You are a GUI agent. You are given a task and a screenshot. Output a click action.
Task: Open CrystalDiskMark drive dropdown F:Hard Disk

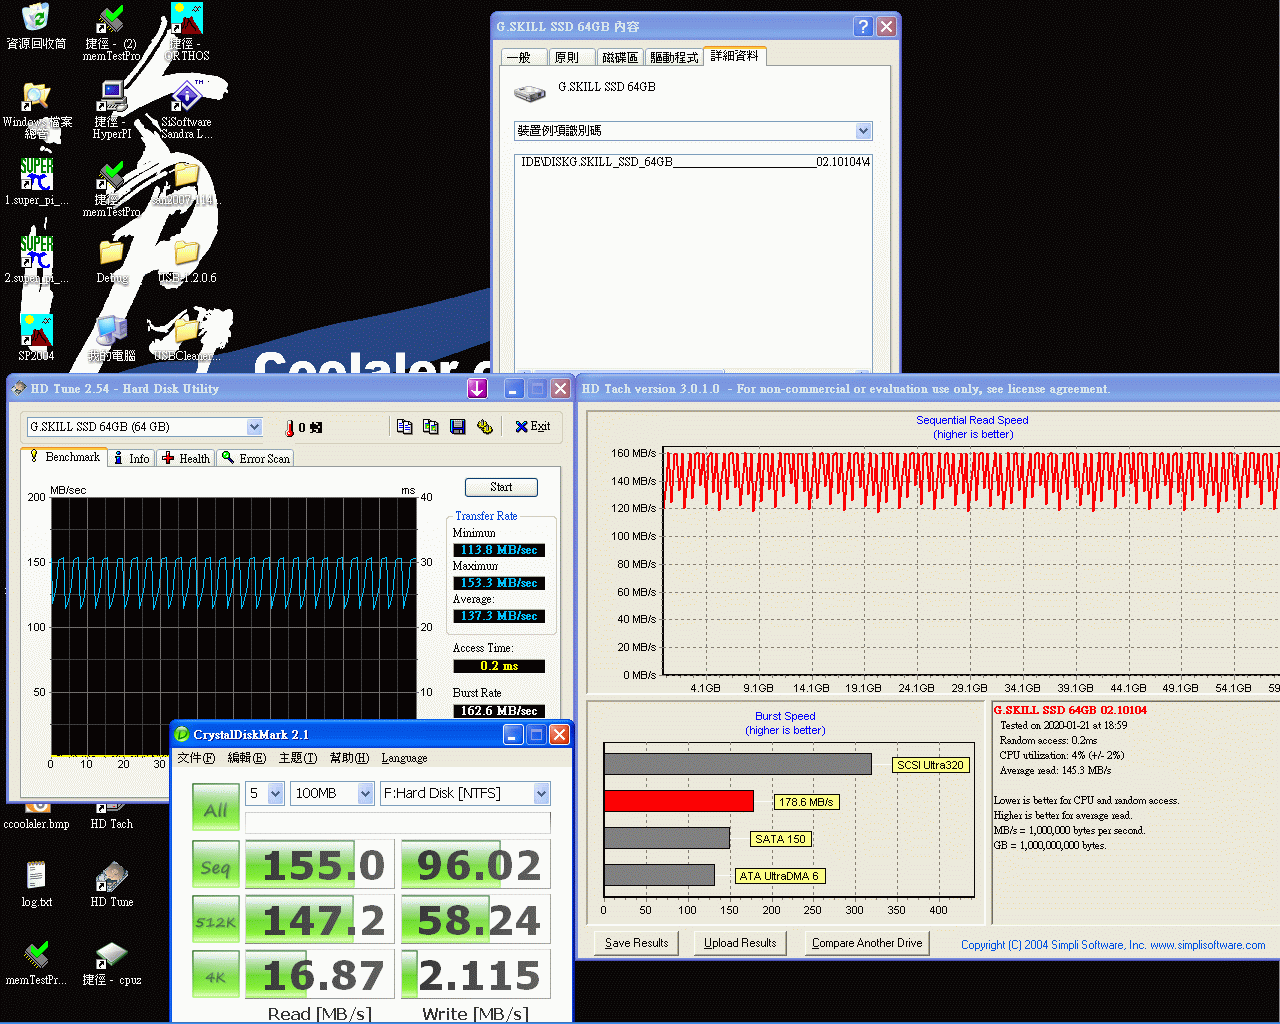click(541, 793)
